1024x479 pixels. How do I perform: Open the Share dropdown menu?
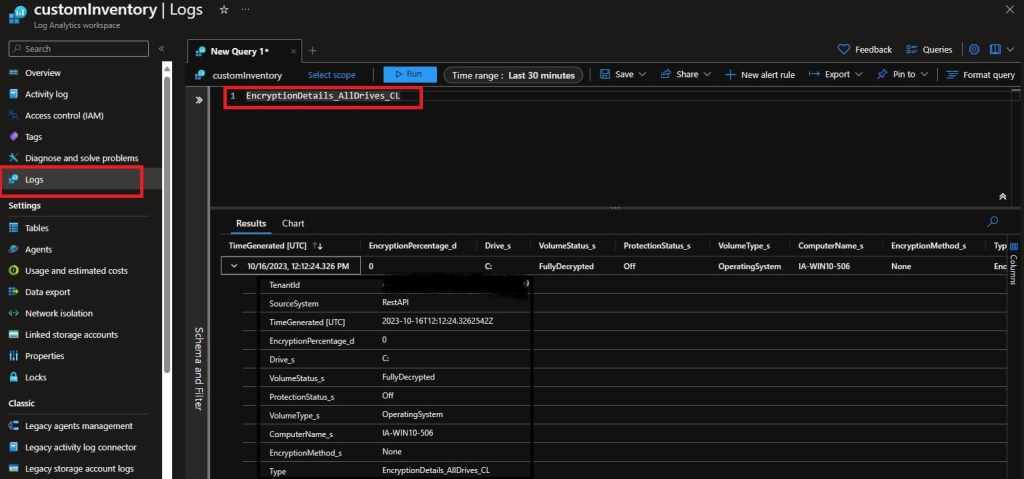point(685,74)
